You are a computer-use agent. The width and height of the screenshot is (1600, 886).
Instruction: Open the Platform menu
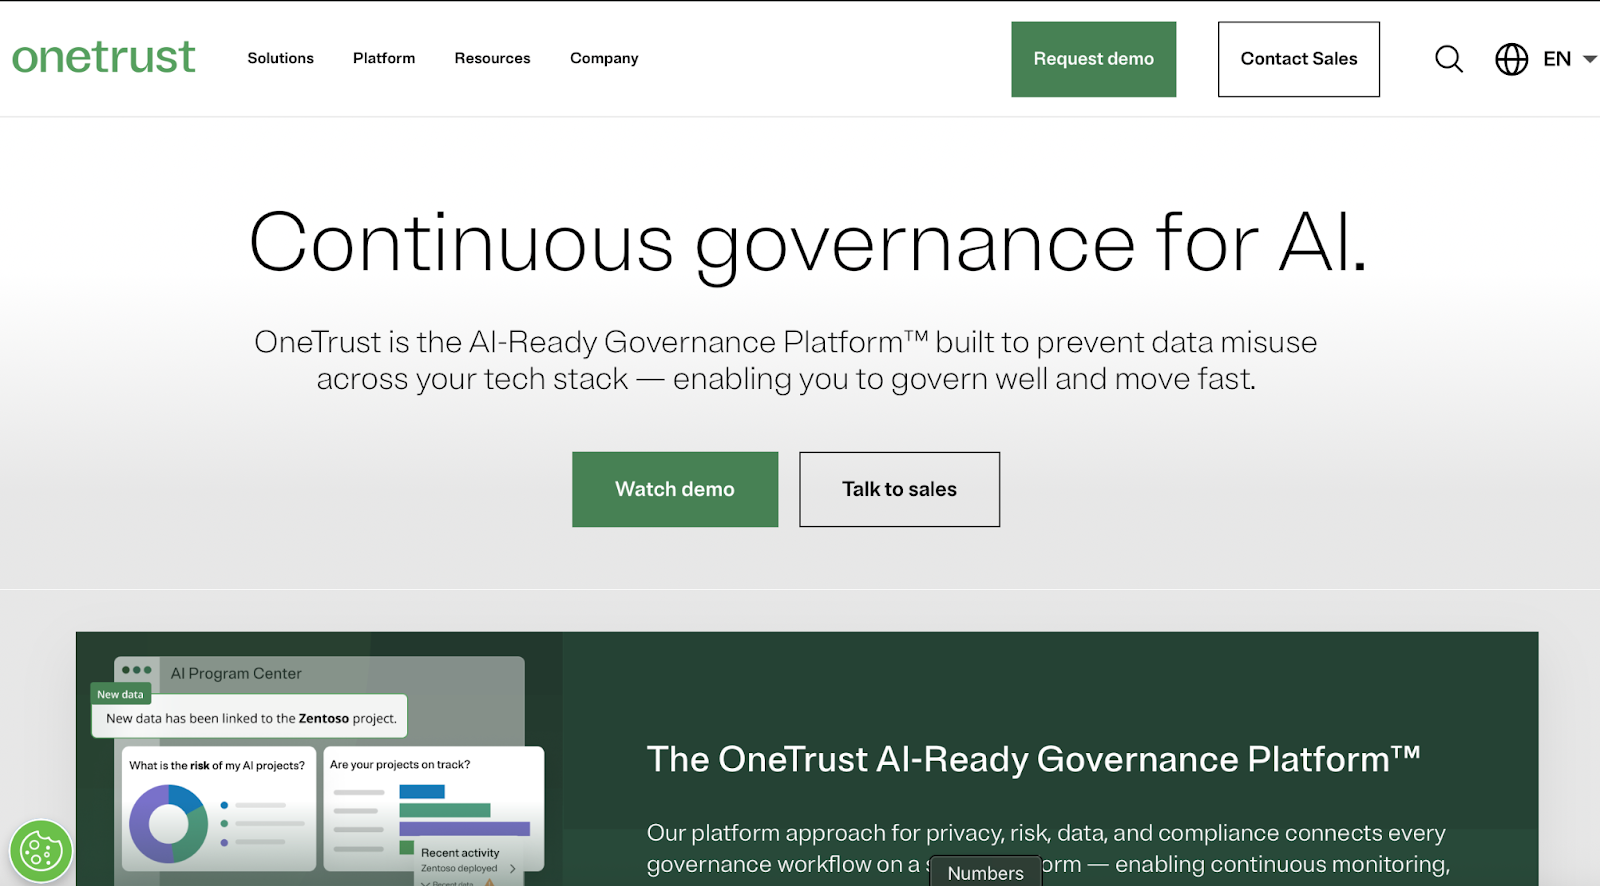(x=384, y=58)
